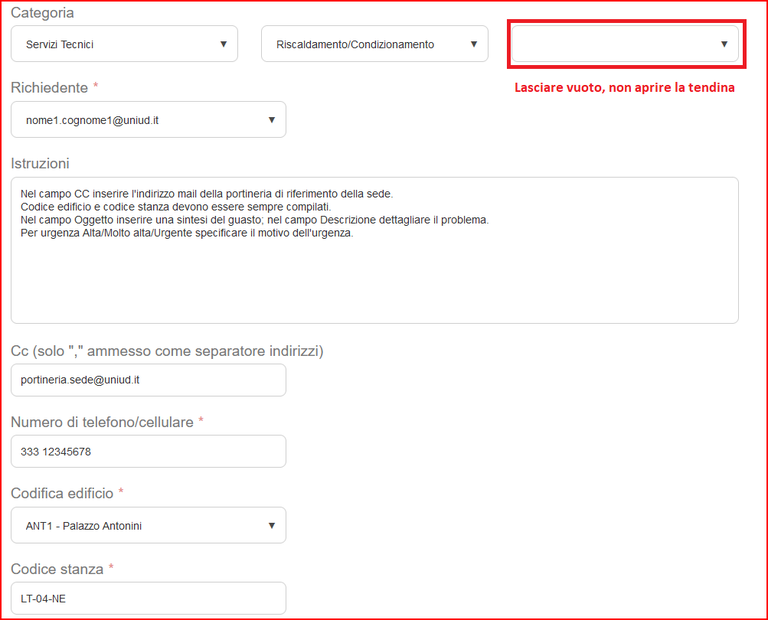Click the Codice stanza field with LT-04-NE
Screen dimensions: 768x620
(x=148, y=598)
